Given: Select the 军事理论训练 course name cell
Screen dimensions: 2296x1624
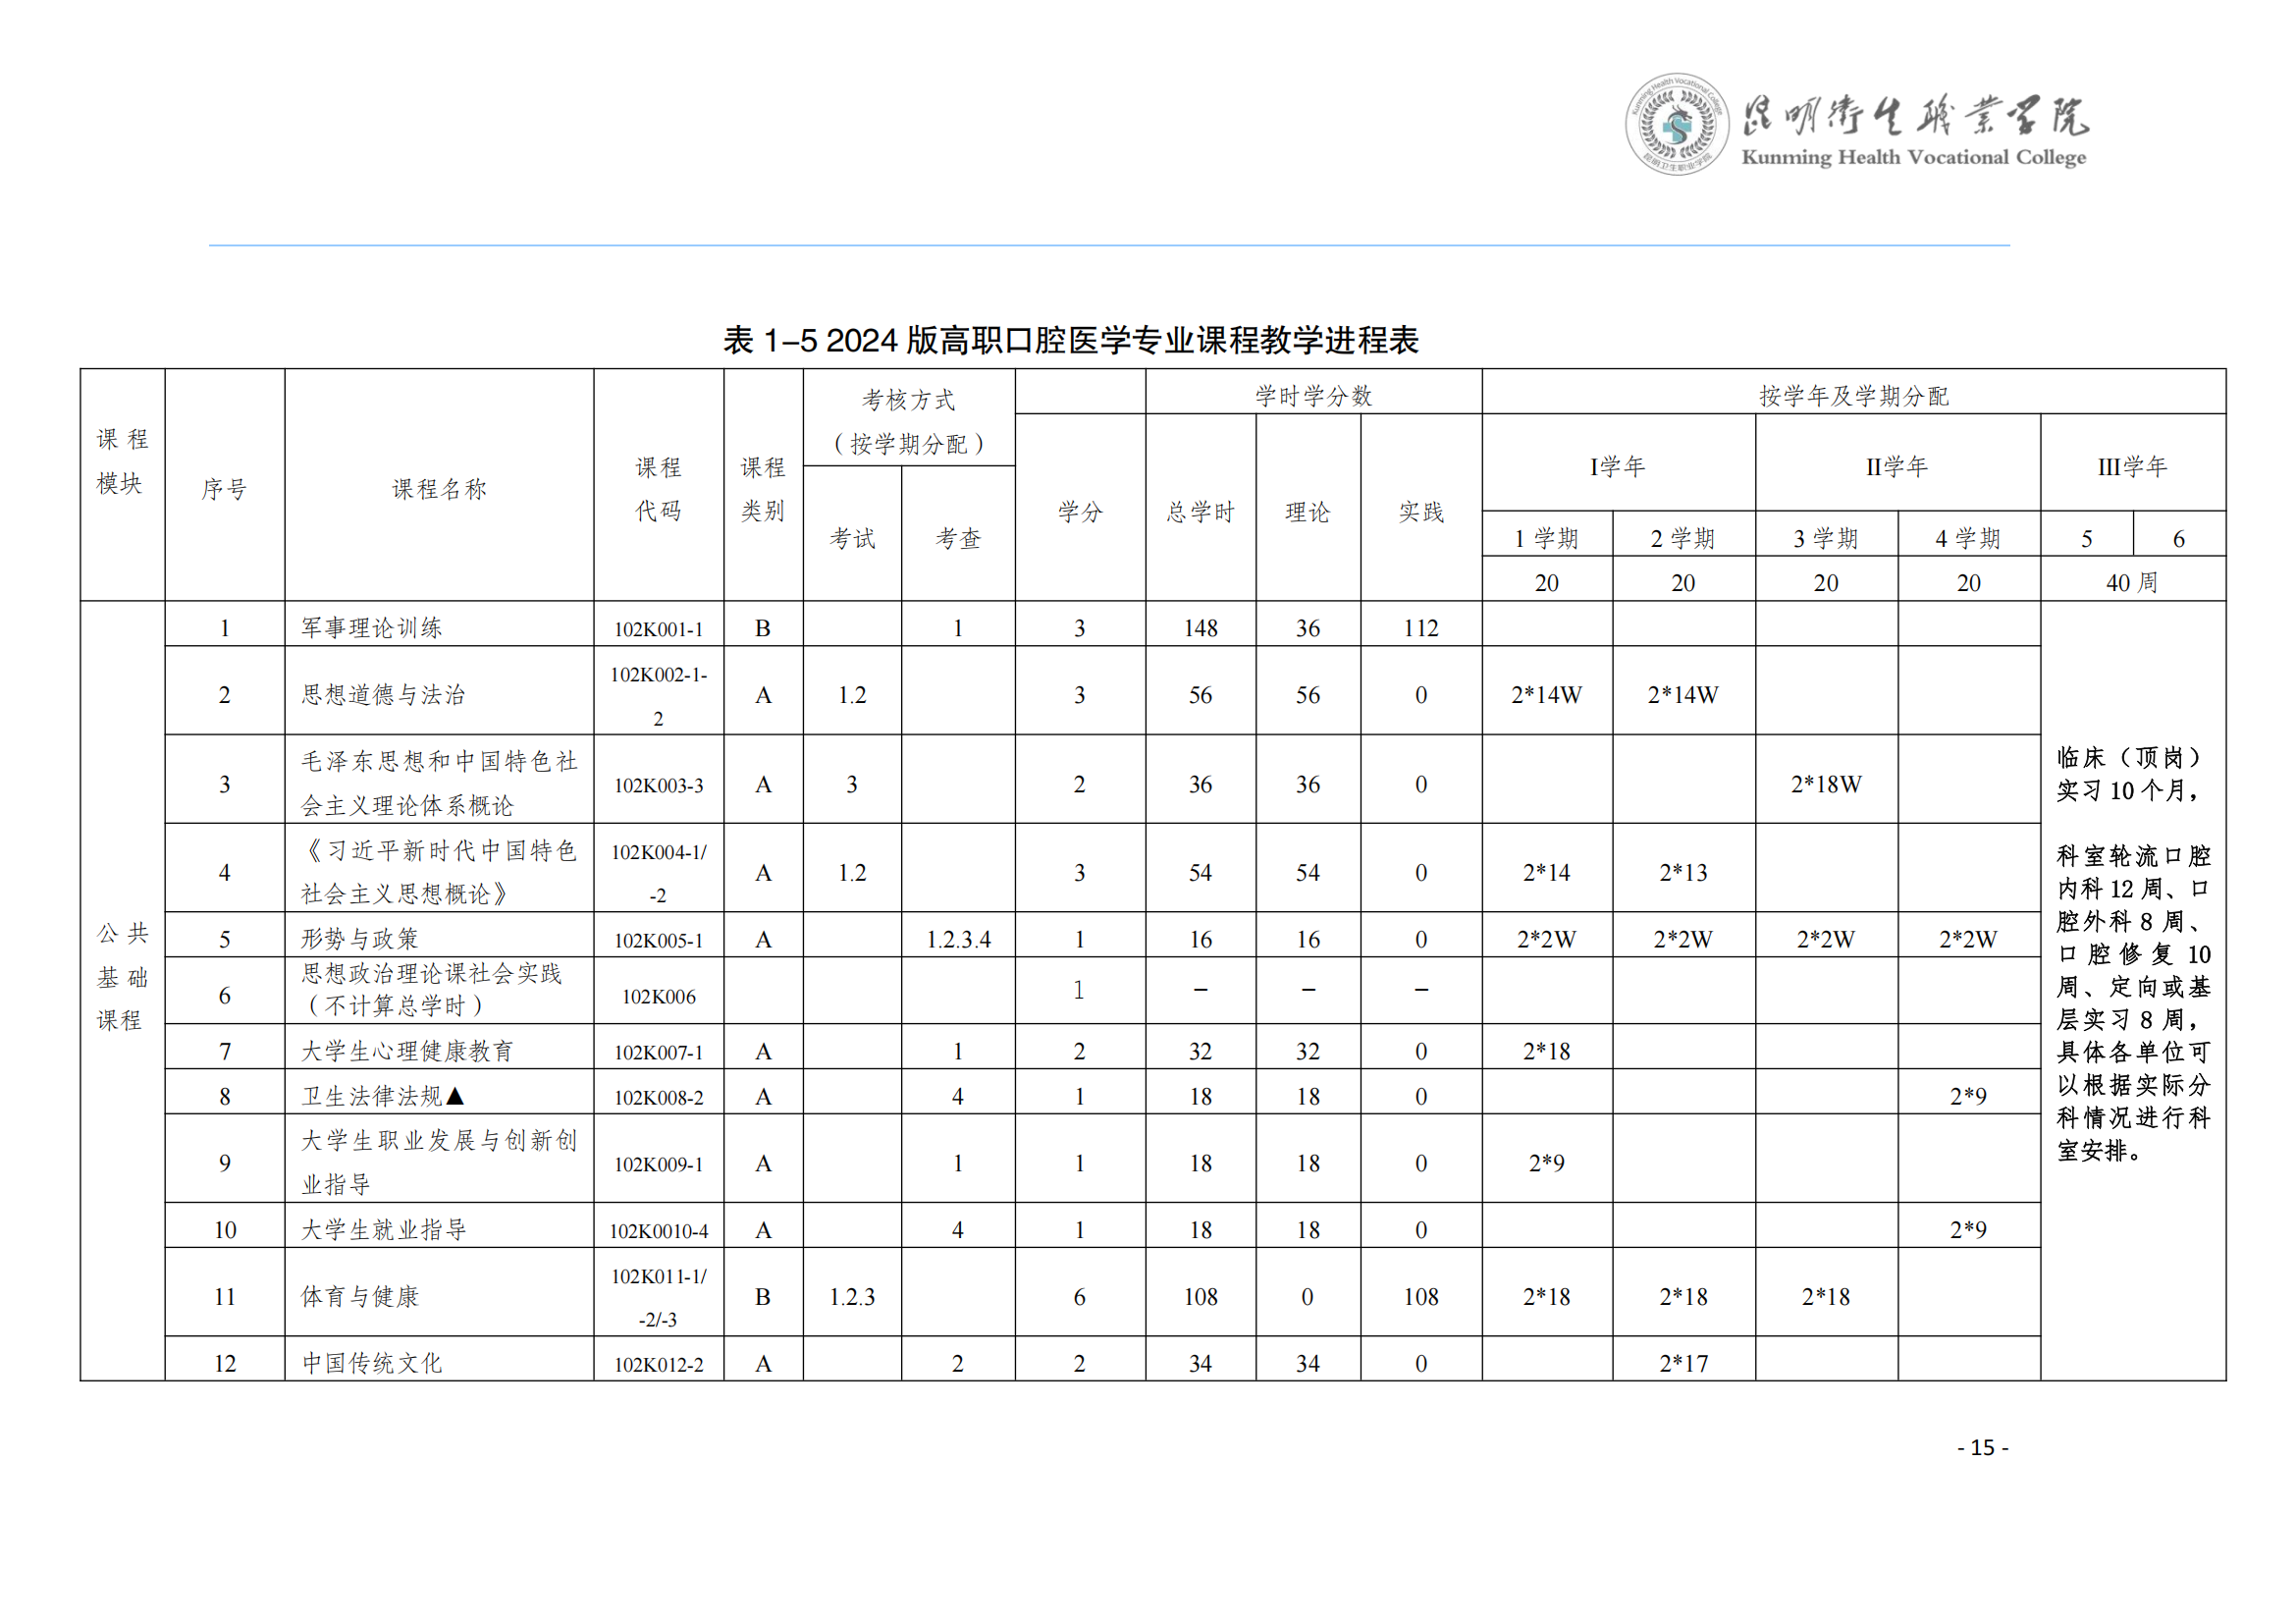Looking at the screenshot, I should point(372,628).
